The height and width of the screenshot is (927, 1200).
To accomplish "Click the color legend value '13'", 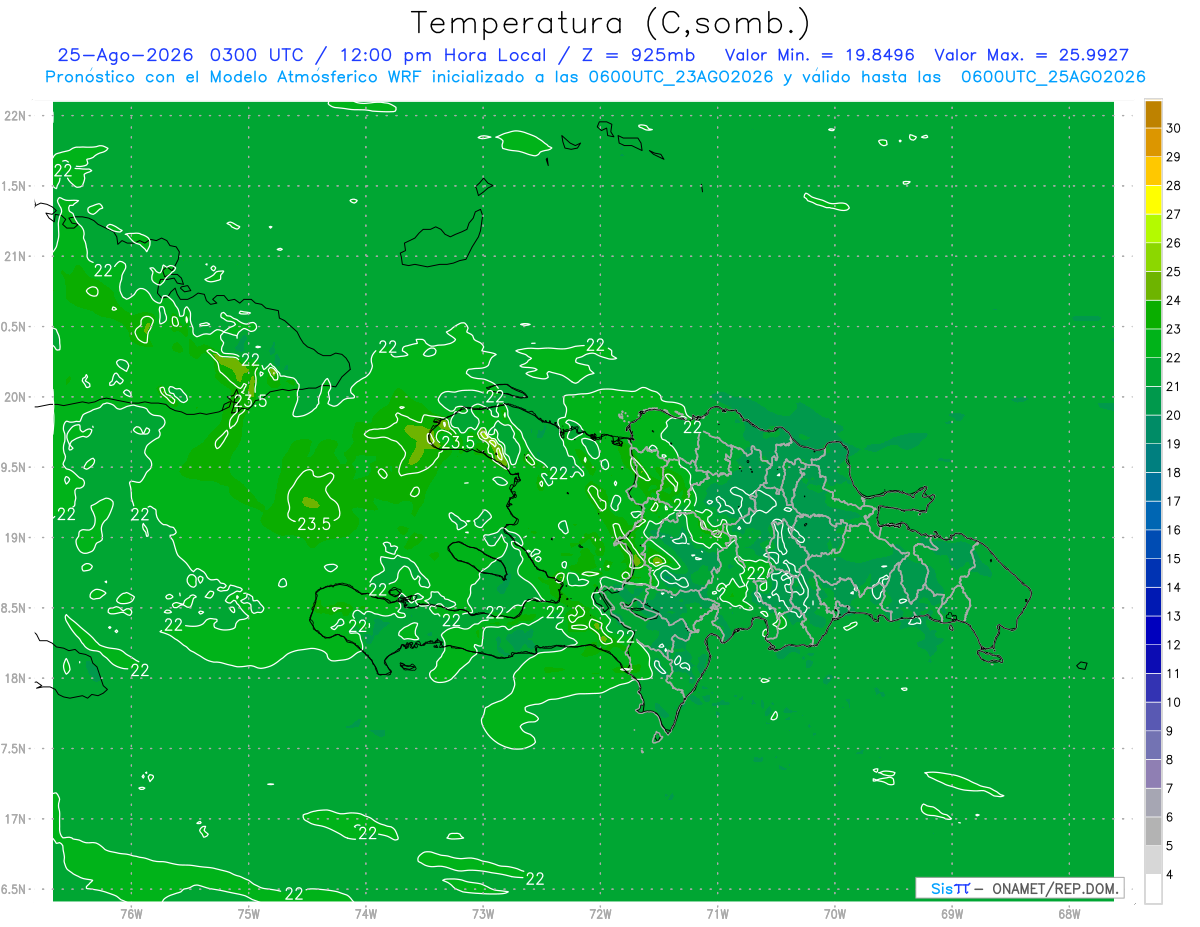I will (x=1174, y=616).
